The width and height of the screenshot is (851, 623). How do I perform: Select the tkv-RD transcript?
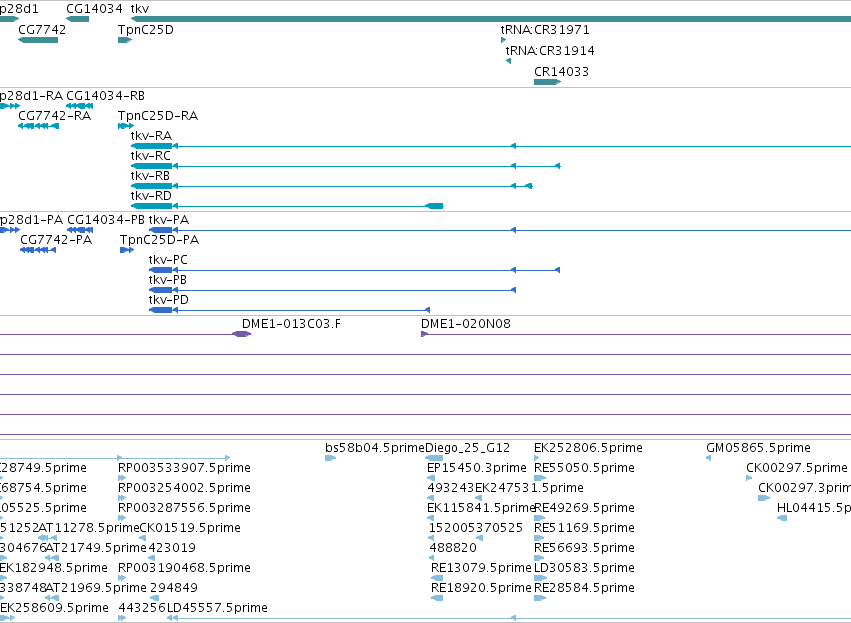pyautogui.click(x=287, y=206)
